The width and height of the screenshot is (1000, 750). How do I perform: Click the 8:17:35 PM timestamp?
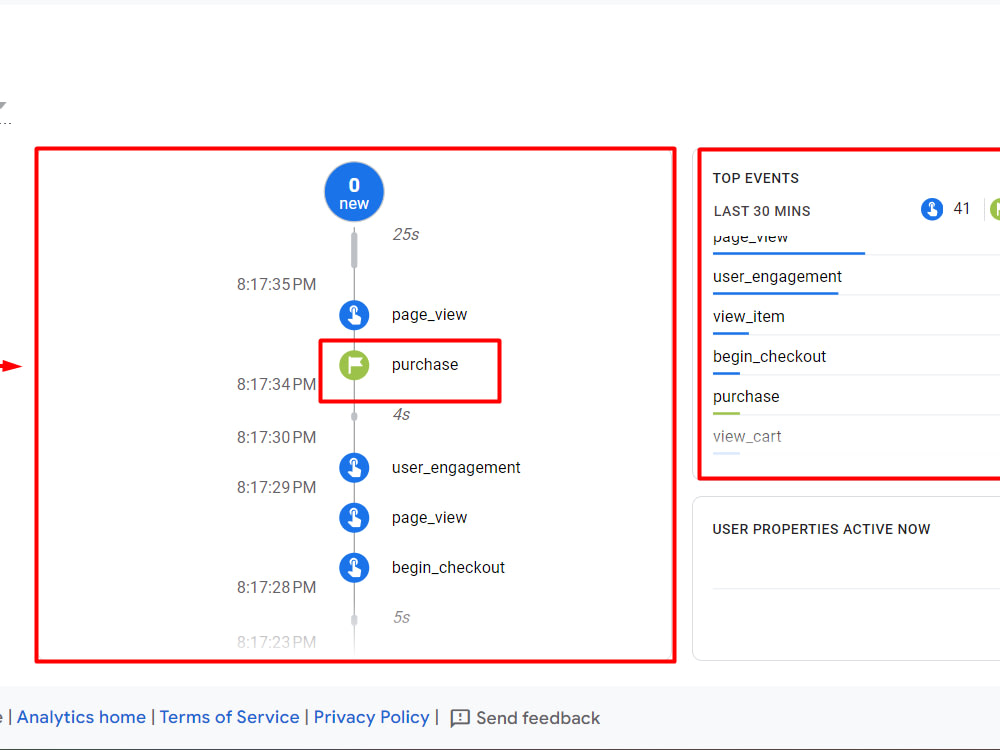pyautogui.click(x=277, y=284)
